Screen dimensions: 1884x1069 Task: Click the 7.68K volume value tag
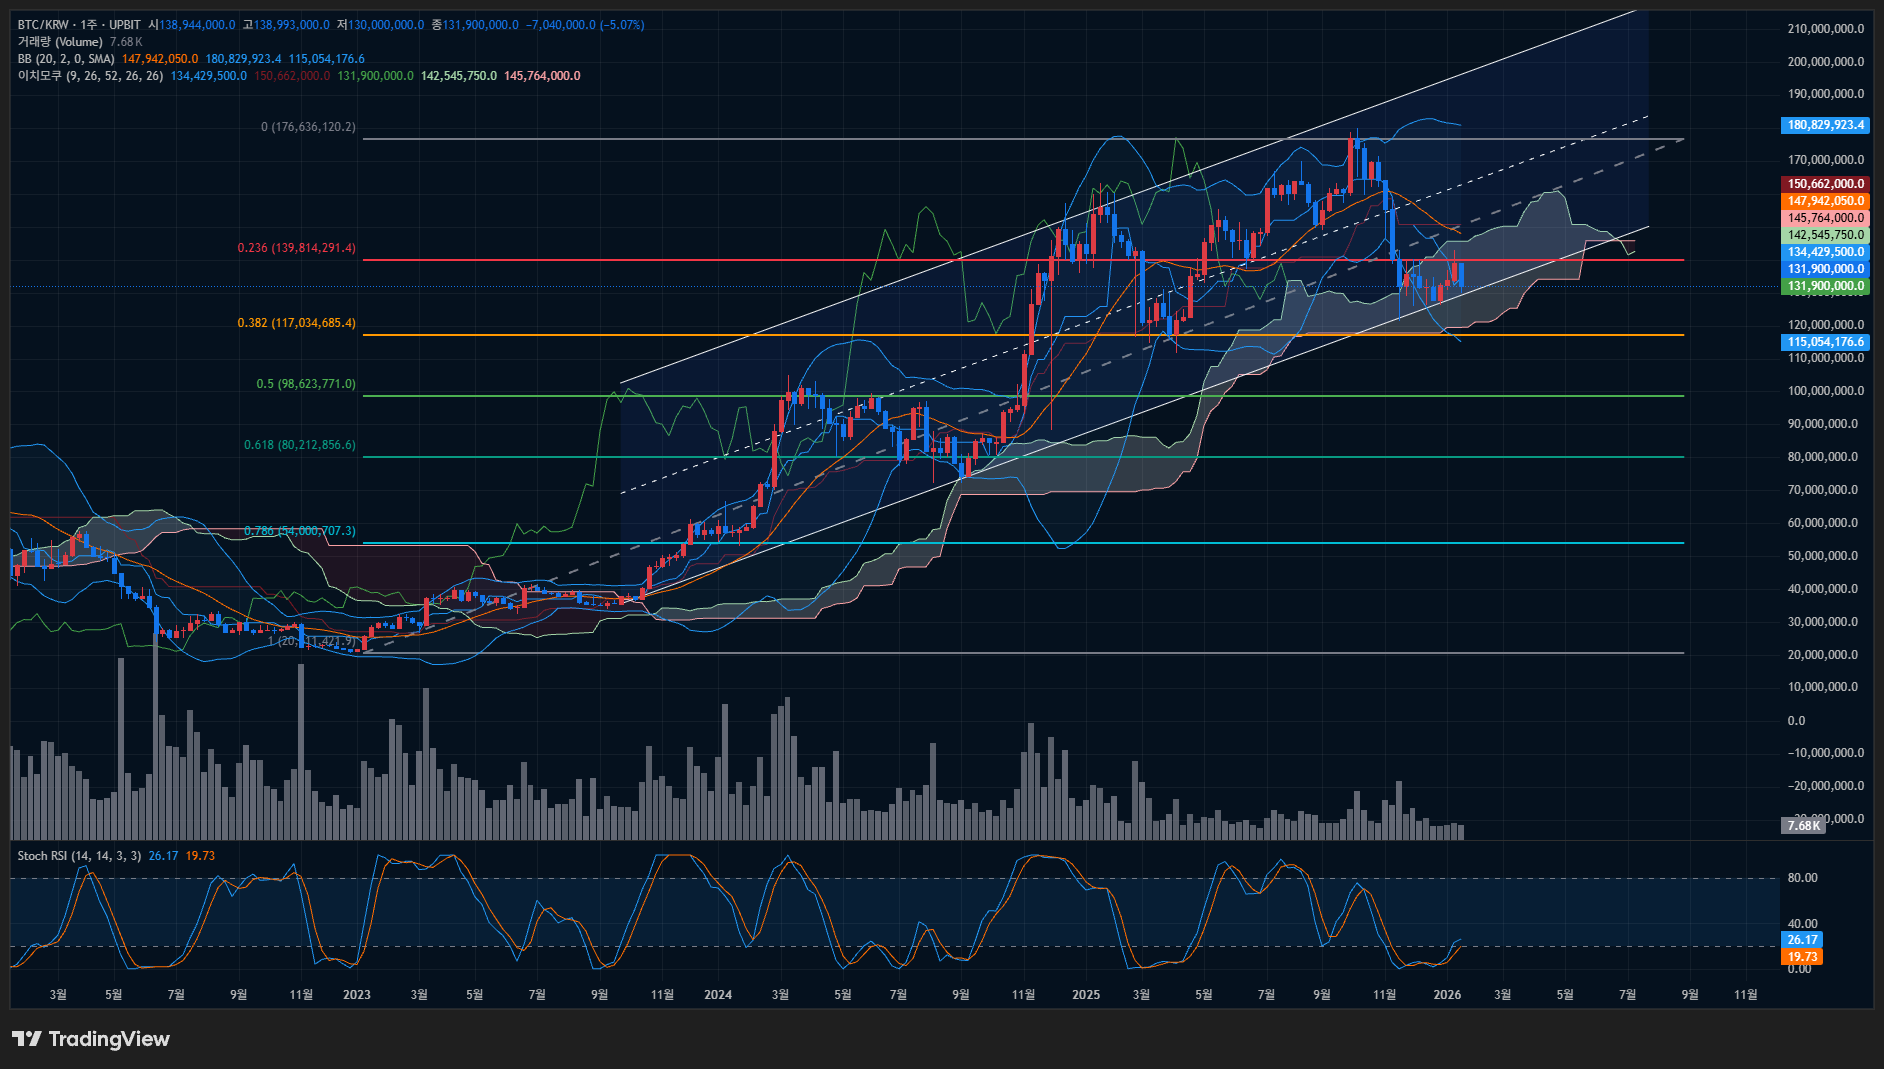[1803, 825]
